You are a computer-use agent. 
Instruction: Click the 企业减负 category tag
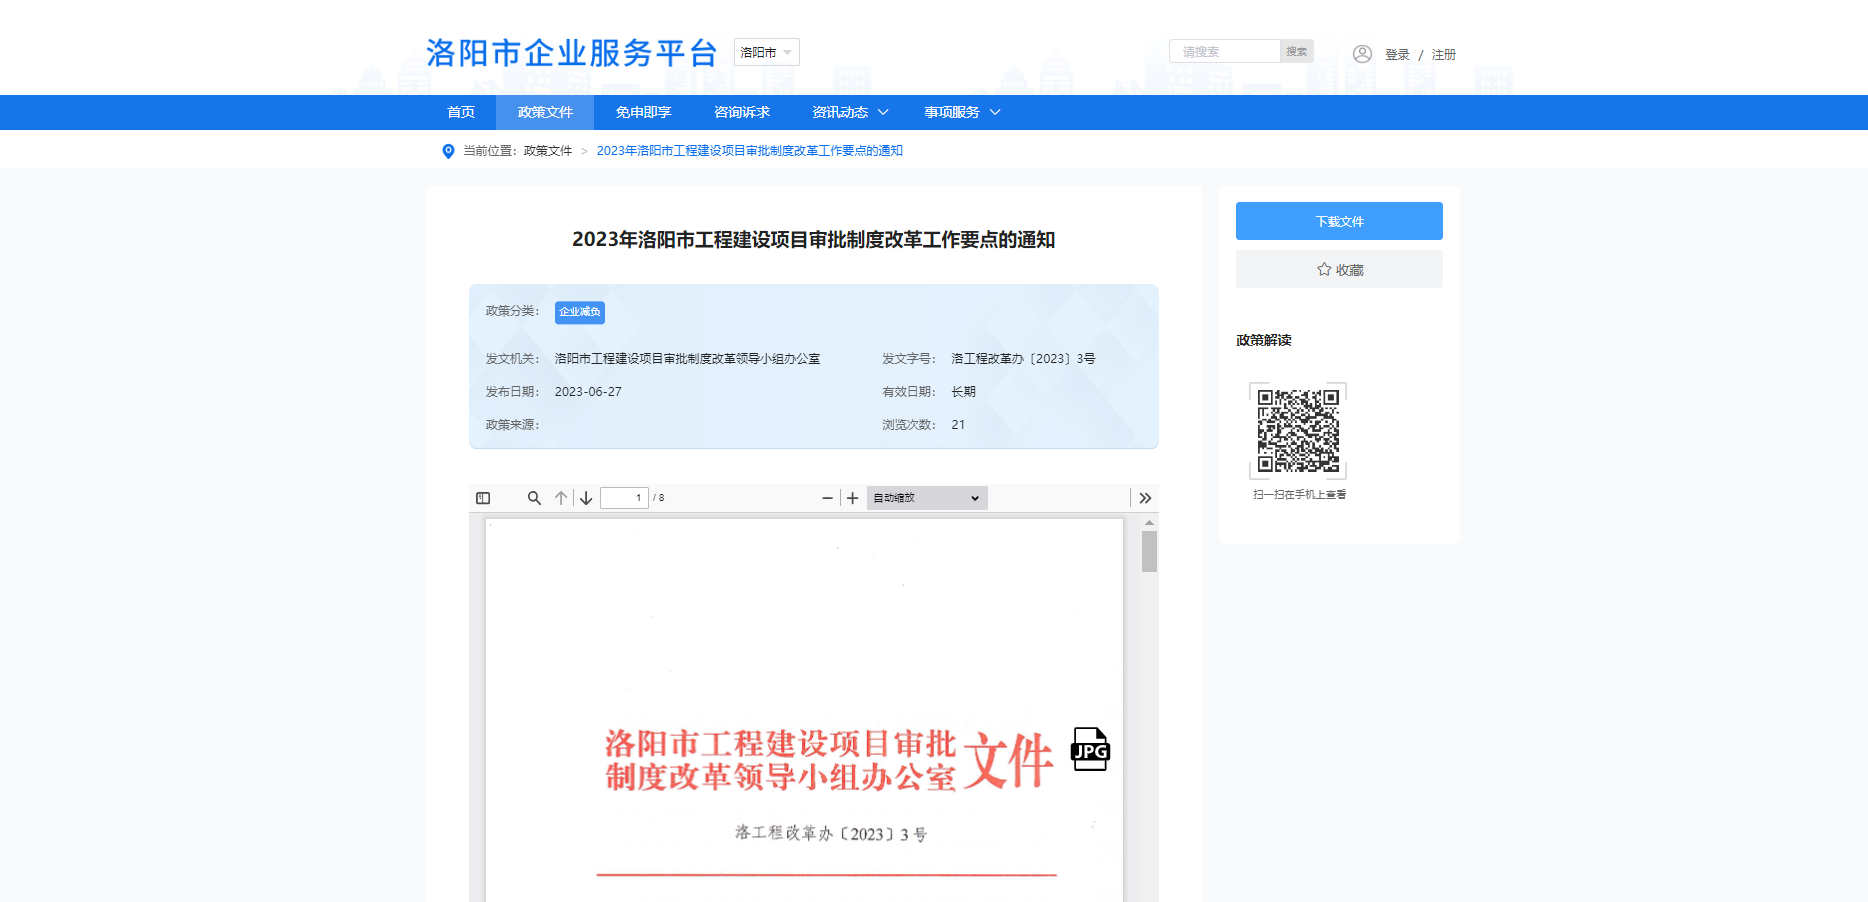coord(580,312)
